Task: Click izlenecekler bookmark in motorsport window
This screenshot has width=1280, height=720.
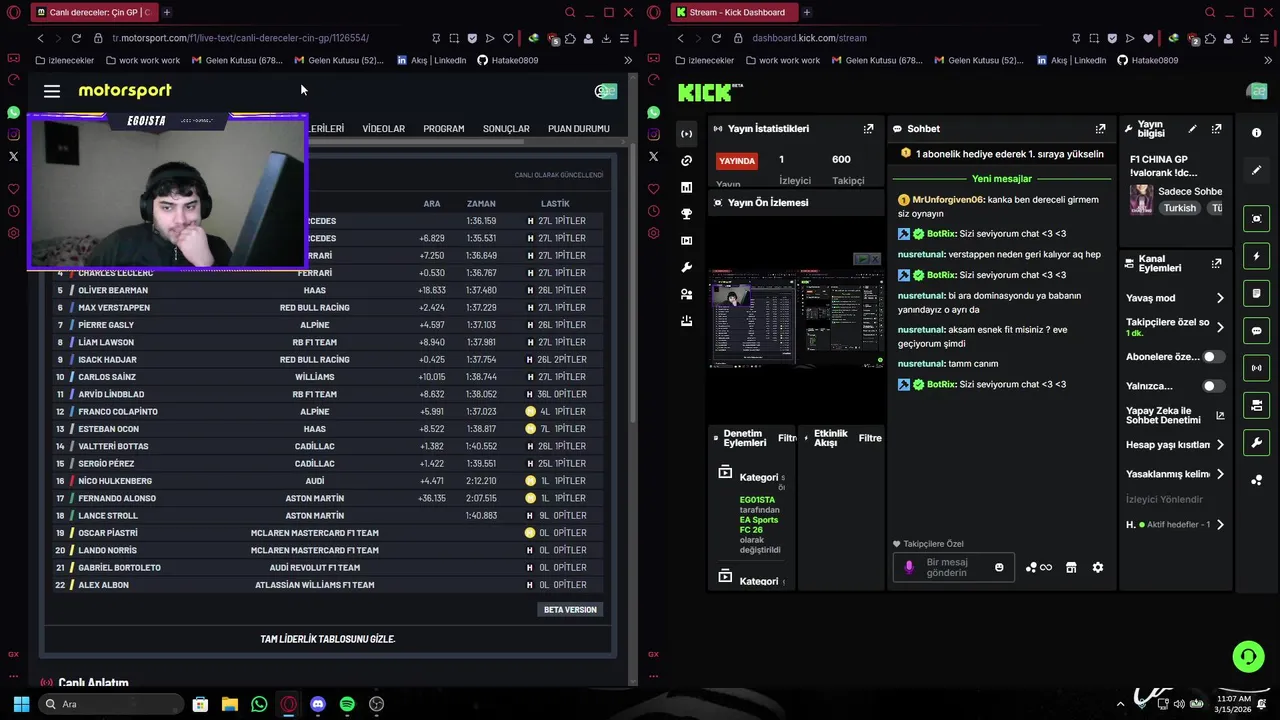Action: pyautogui.click(x=65, y=60)
